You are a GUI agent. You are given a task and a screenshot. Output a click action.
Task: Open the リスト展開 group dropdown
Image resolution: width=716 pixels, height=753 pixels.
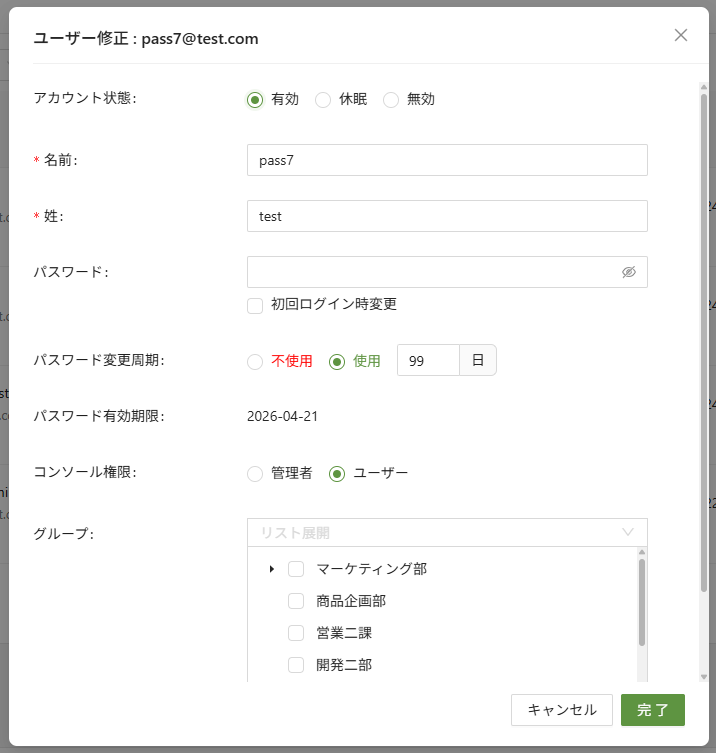(x=446, y=532)
